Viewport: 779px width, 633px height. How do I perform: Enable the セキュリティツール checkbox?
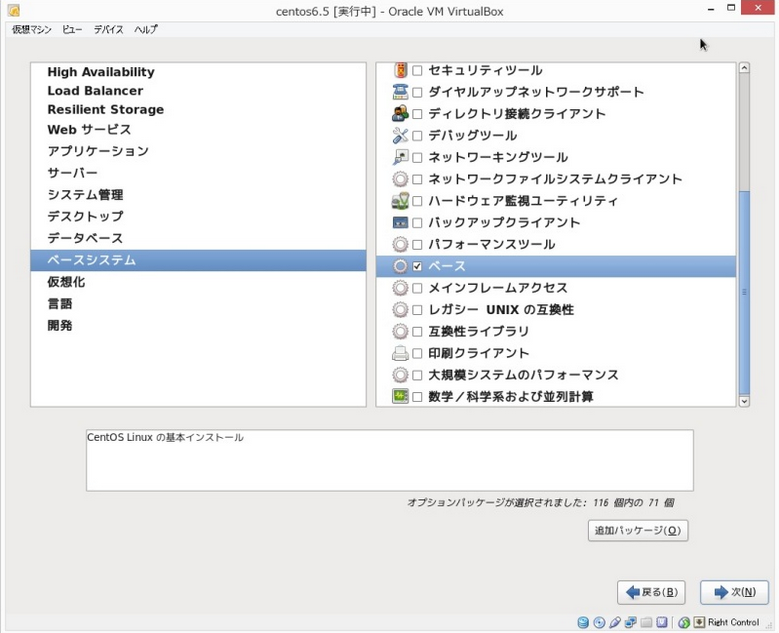point(417,71)
